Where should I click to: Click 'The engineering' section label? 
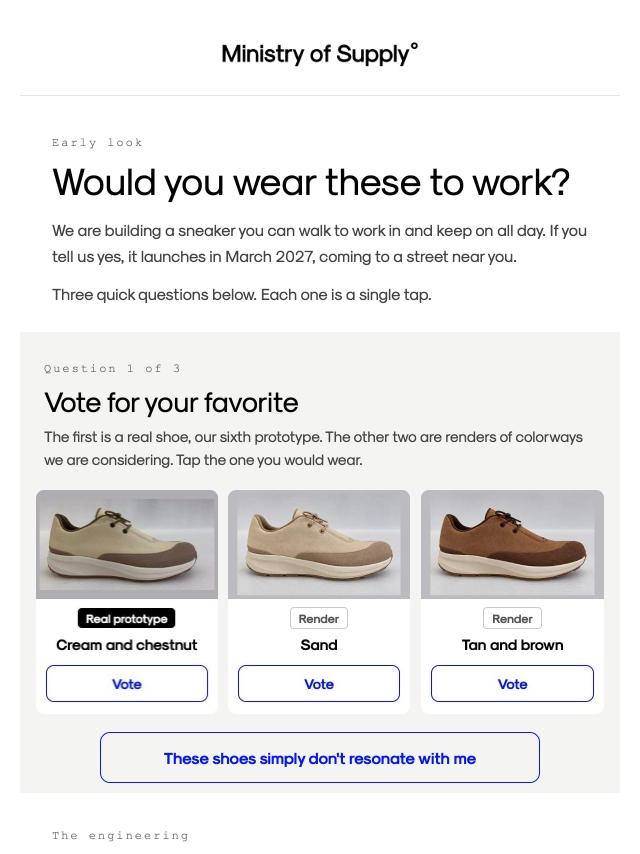tap(120, 835)
